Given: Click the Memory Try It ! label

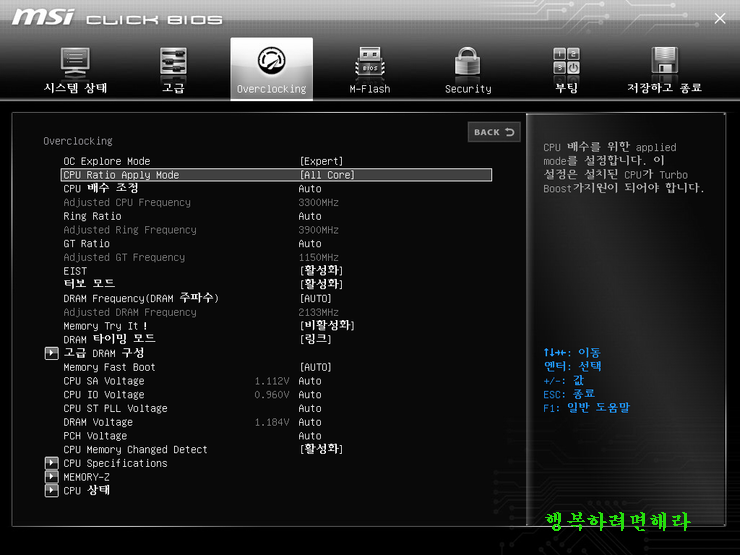Looking at the screenshot, I should pos(105,326).
